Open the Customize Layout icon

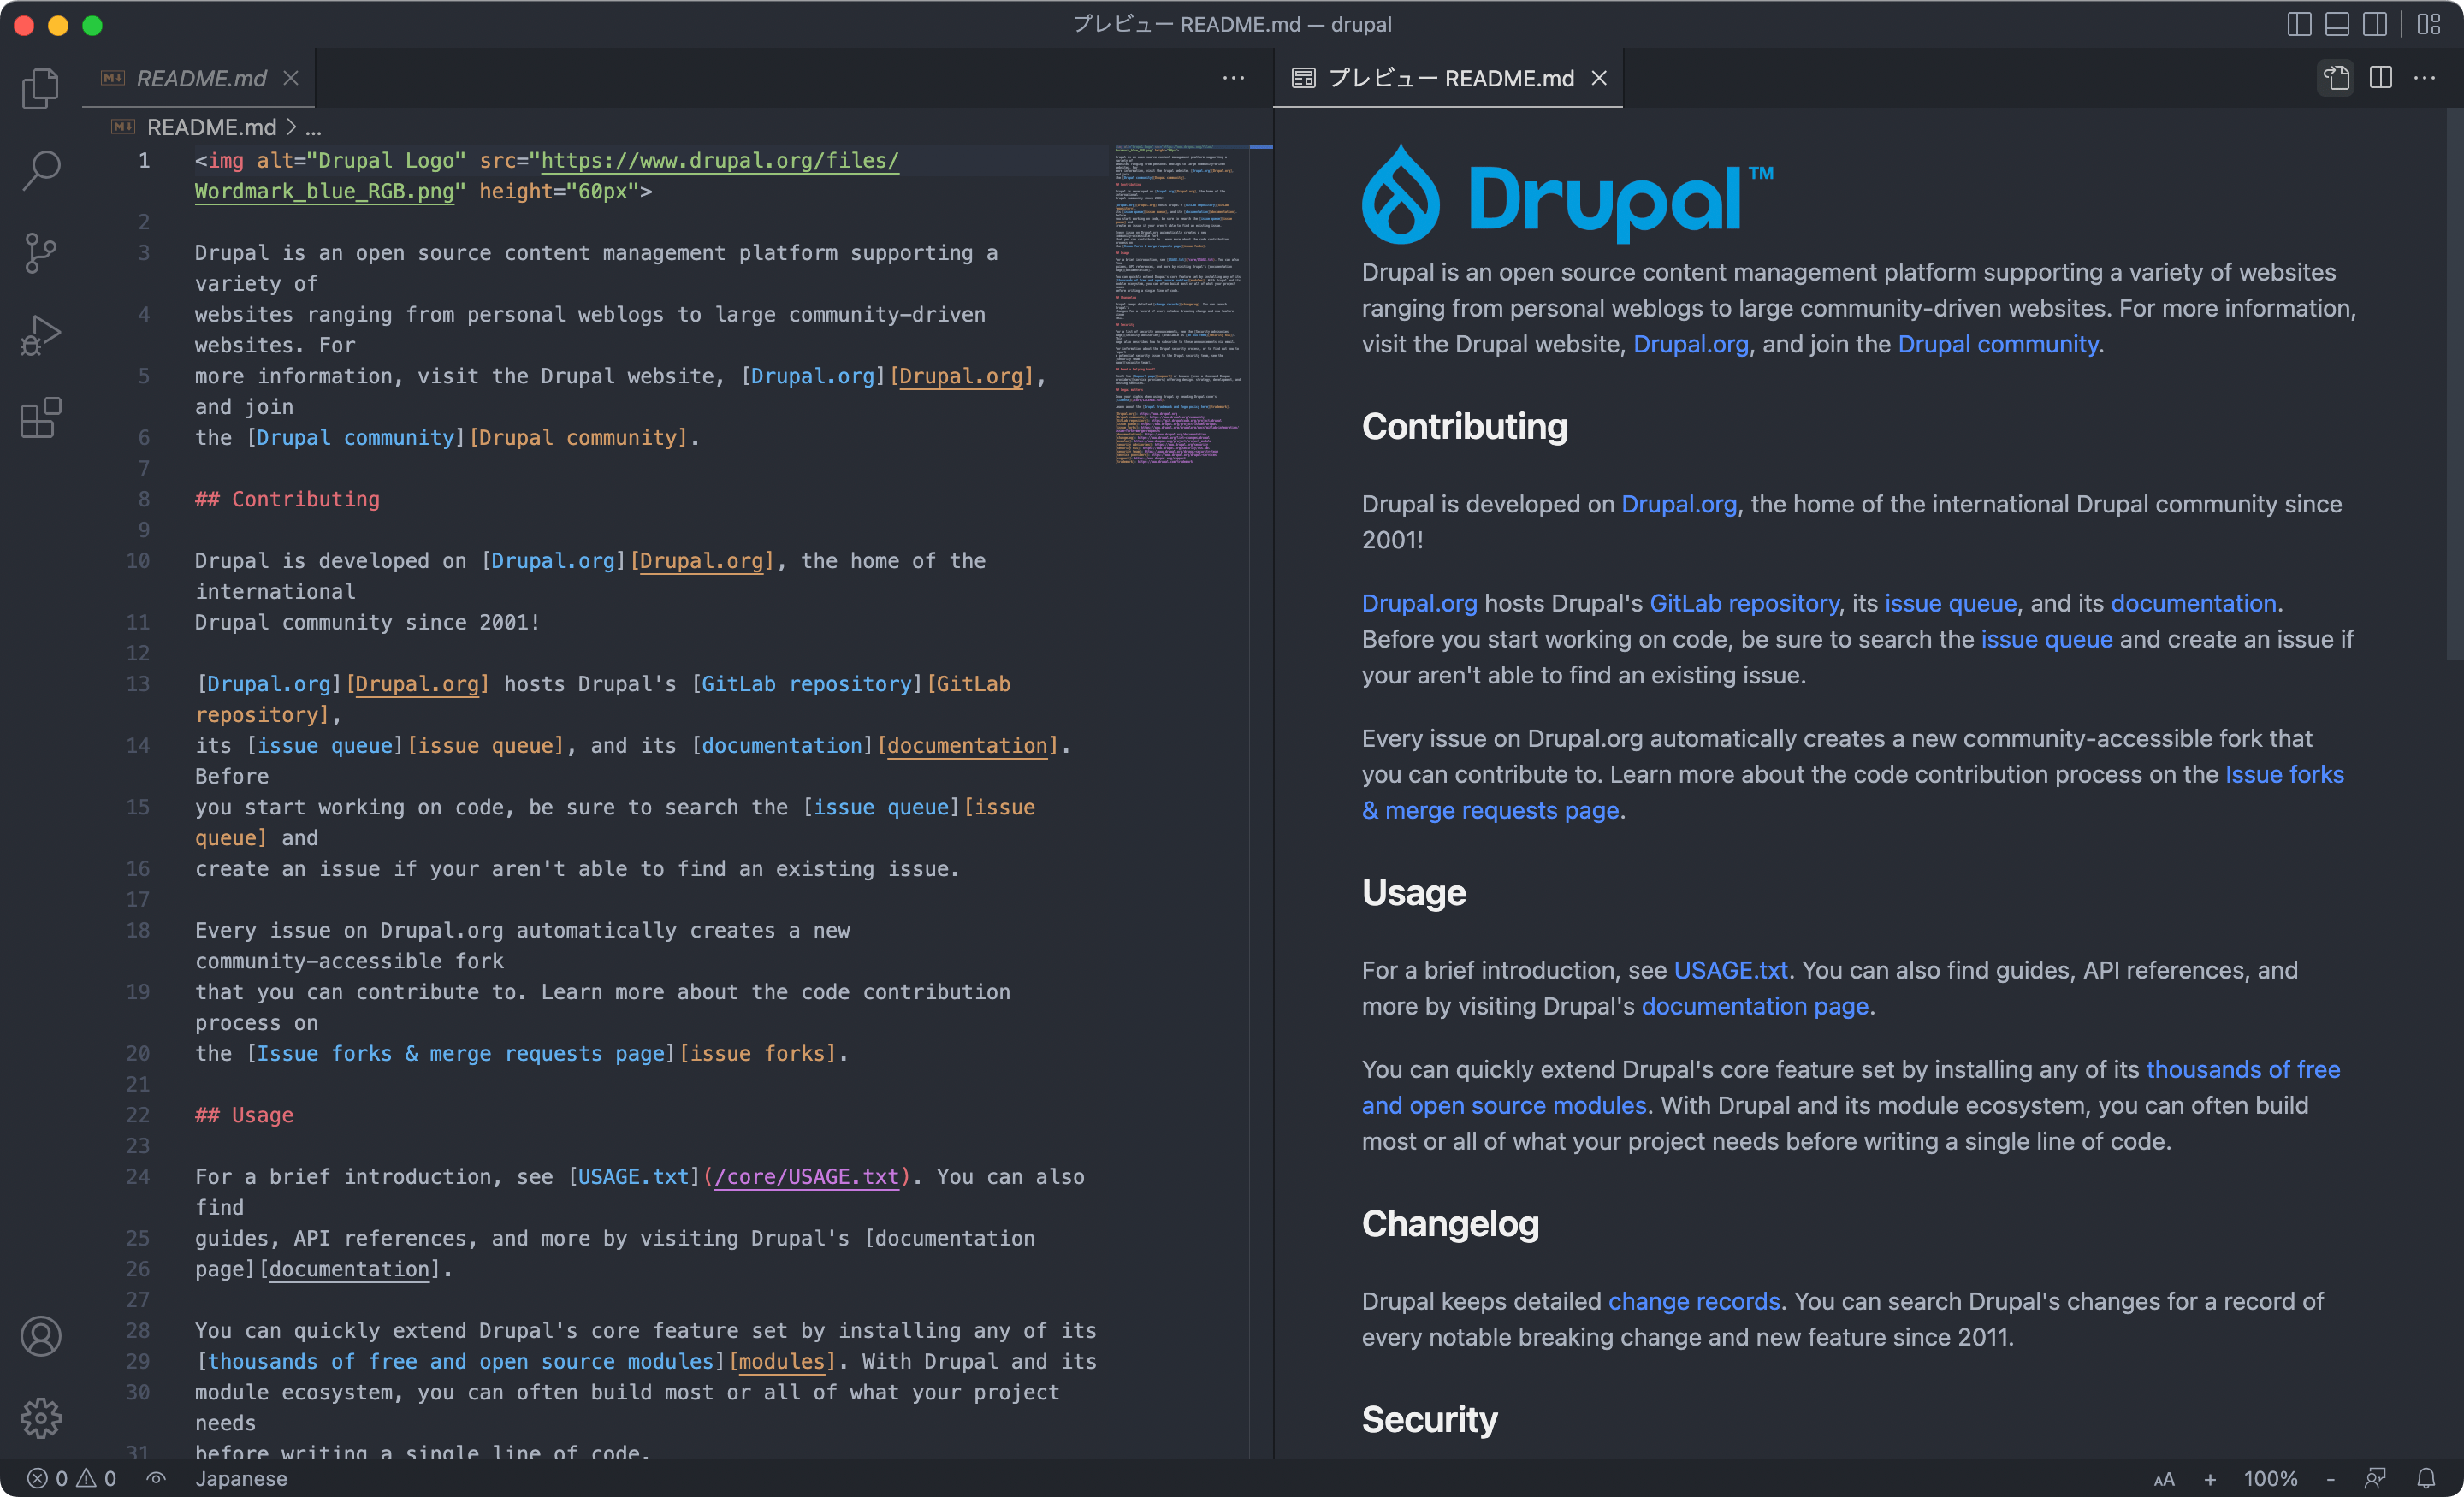[2429, 24]
